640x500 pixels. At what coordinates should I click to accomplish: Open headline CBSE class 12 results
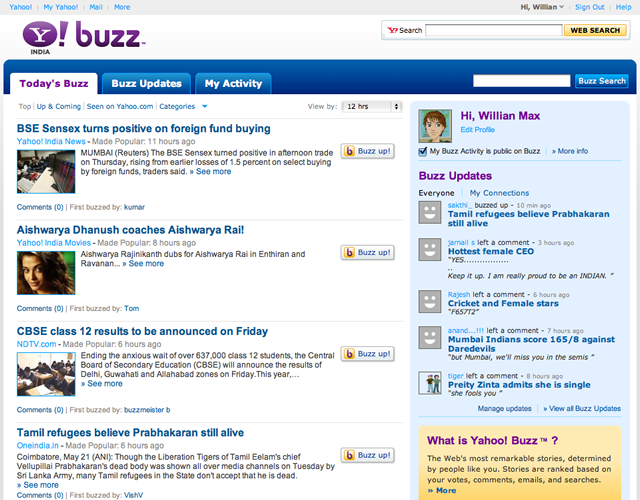tap(142, 331)
